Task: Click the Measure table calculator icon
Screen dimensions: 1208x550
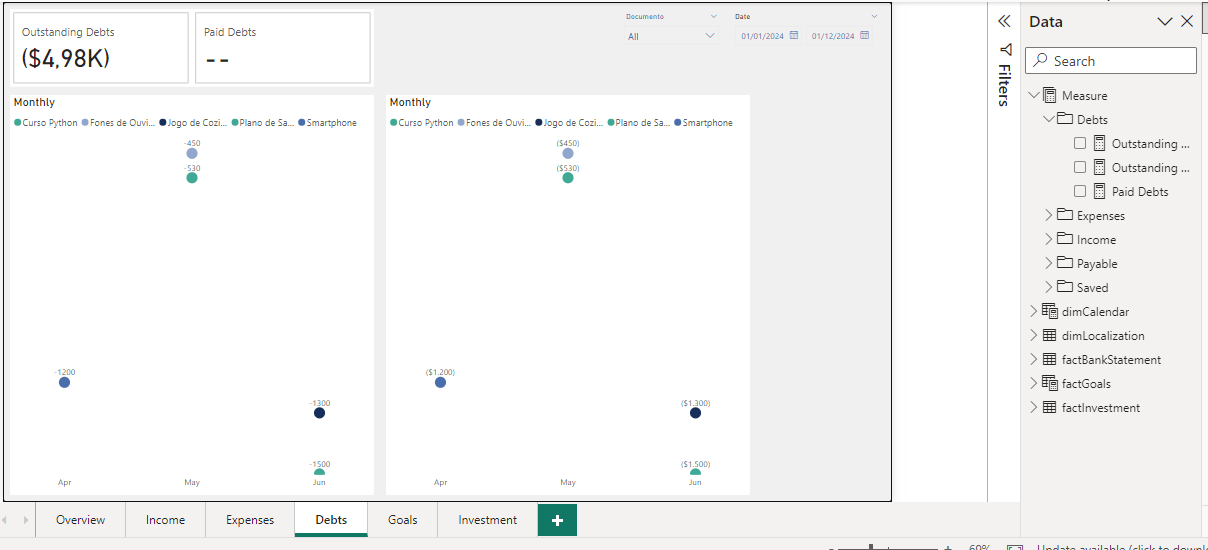Action: (x=1049, y=95)
